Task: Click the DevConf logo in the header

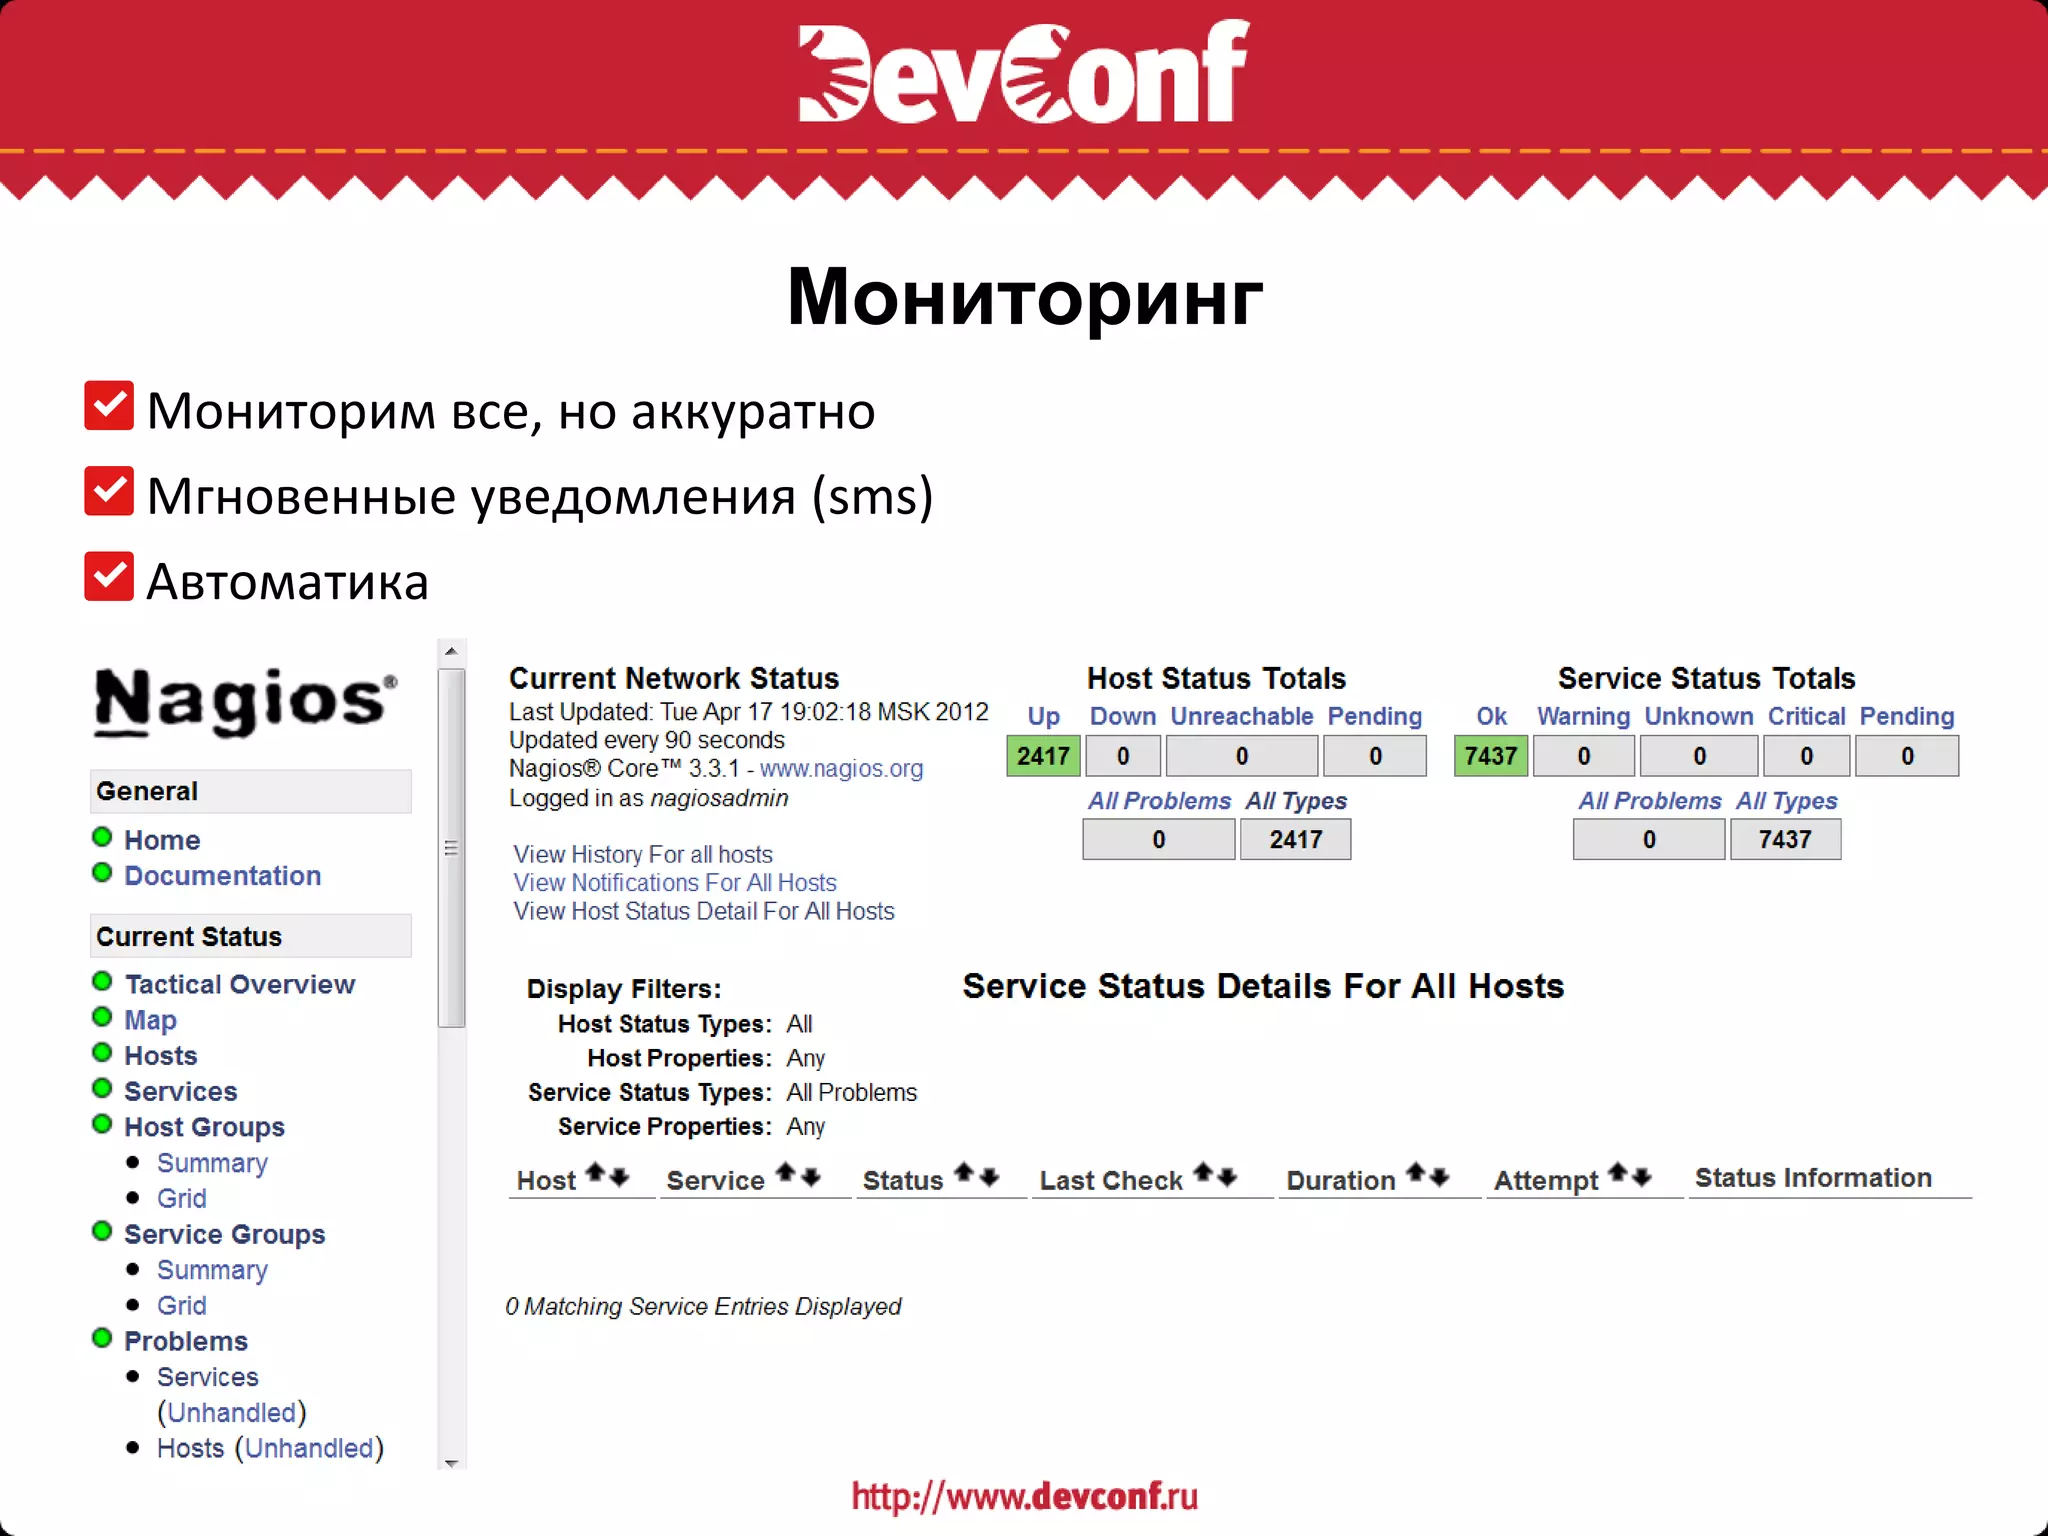Action: (1024, 72)
